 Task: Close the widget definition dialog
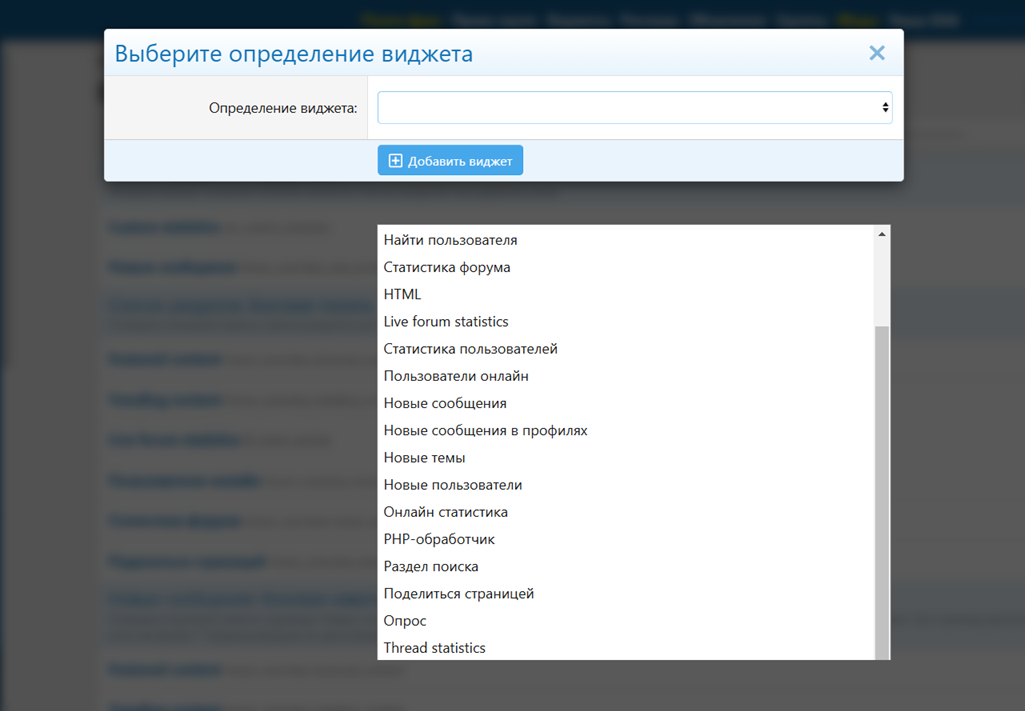876,53
